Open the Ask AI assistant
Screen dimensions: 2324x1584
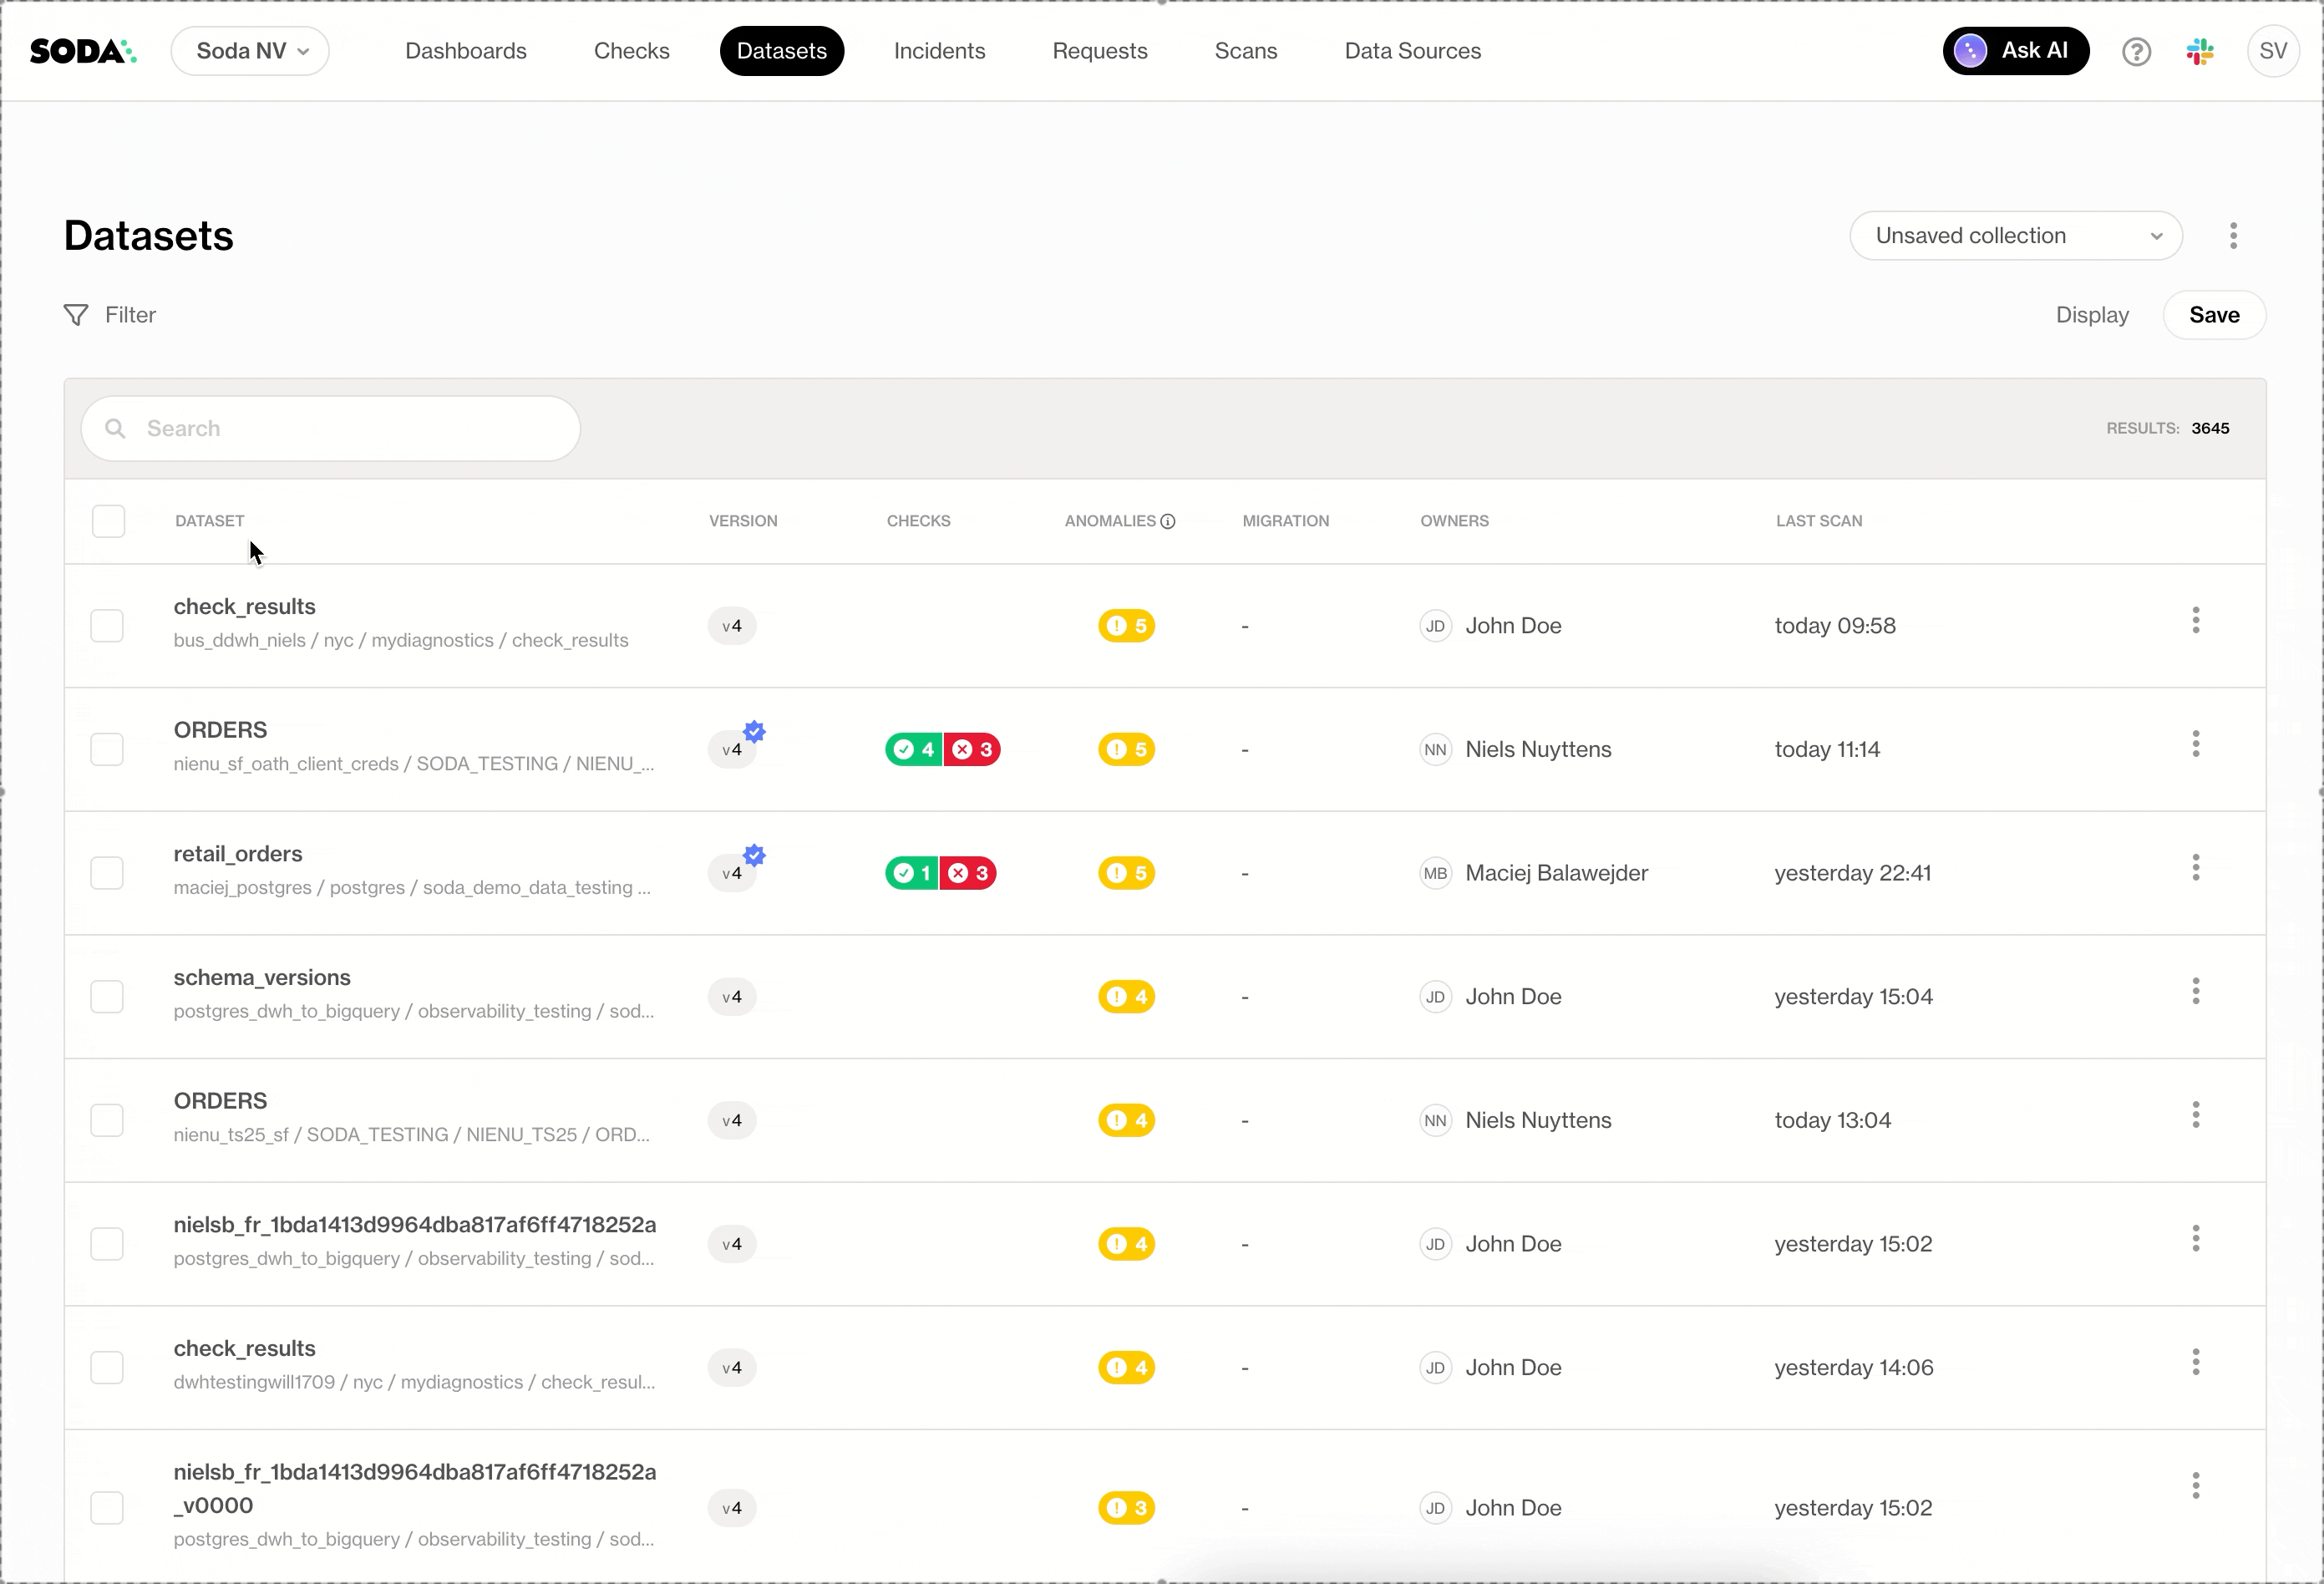tap(2015, 51)
